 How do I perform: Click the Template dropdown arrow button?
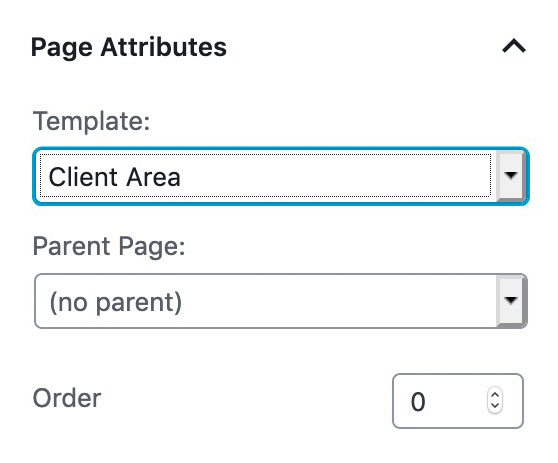tap(511, 175)
